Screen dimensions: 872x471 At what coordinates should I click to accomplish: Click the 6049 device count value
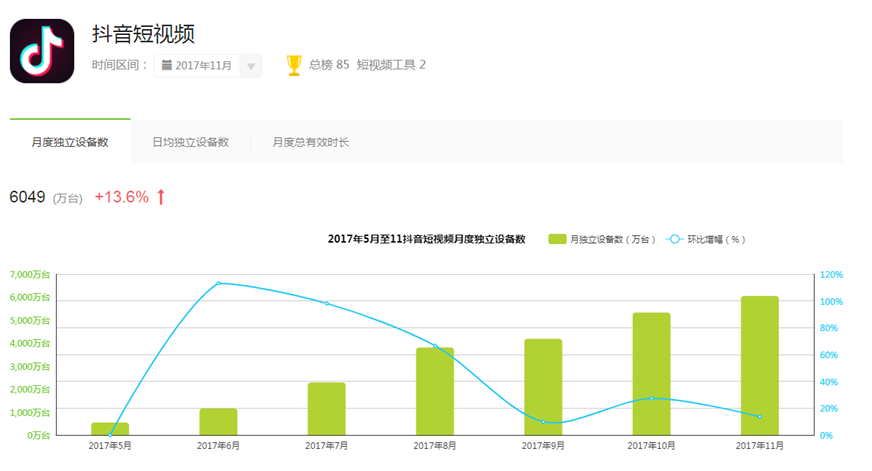click(x=27, y=197)
